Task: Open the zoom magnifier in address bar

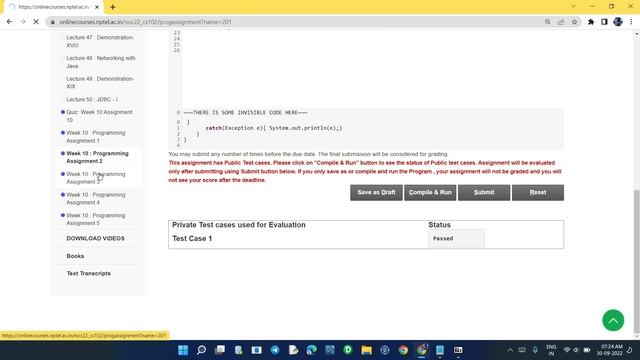Action: click(547, 22)
